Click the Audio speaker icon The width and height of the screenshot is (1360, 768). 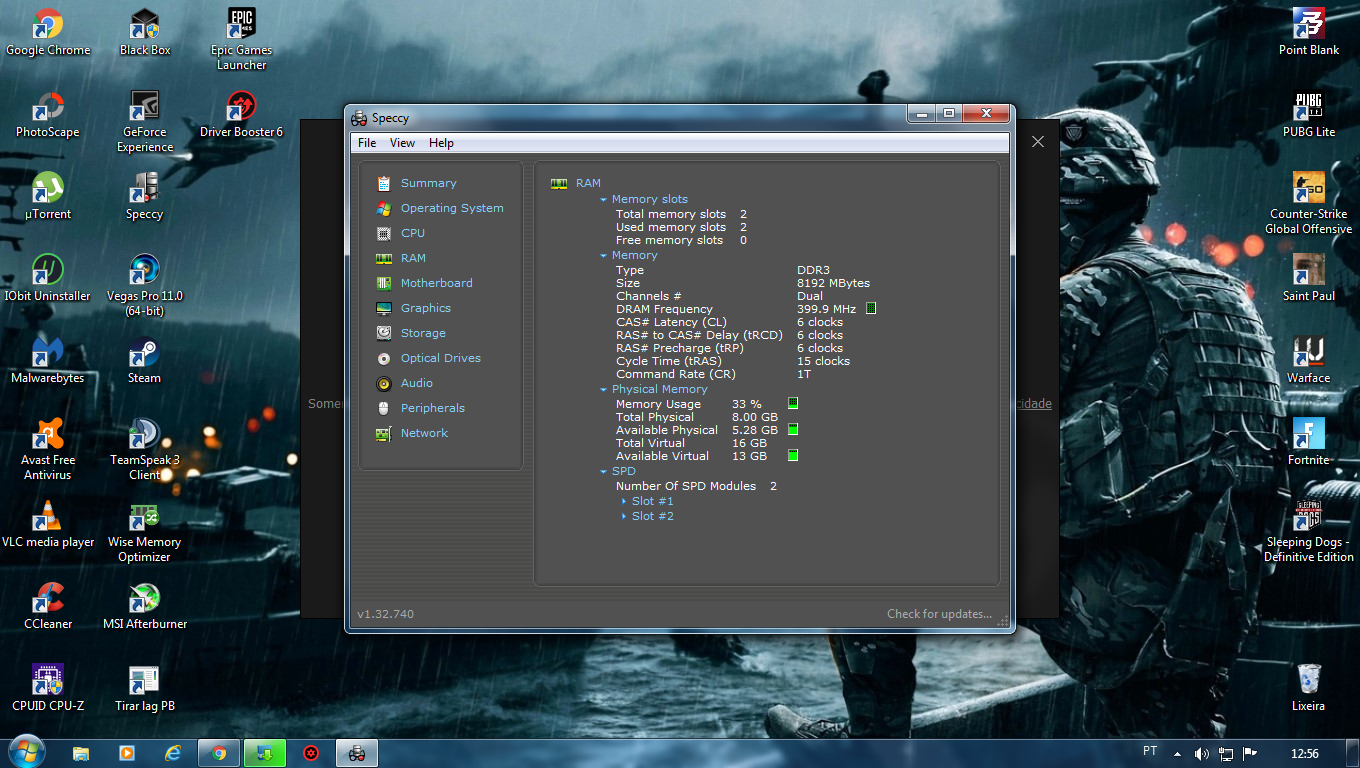tap(384, 384)
